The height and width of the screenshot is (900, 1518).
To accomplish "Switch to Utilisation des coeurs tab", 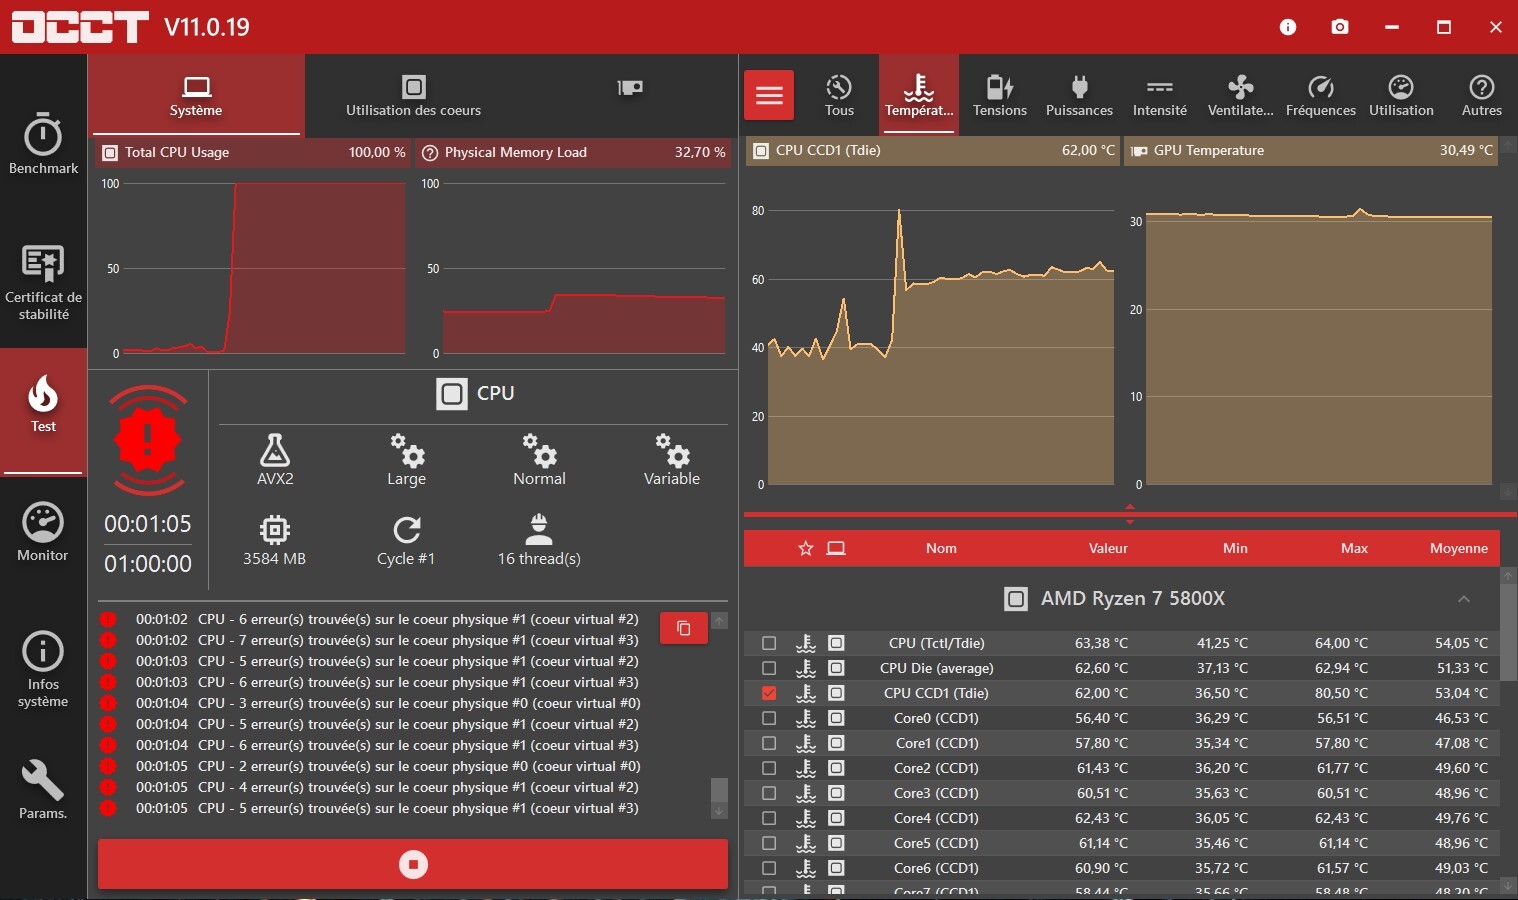I will click(x=413, y=96).
